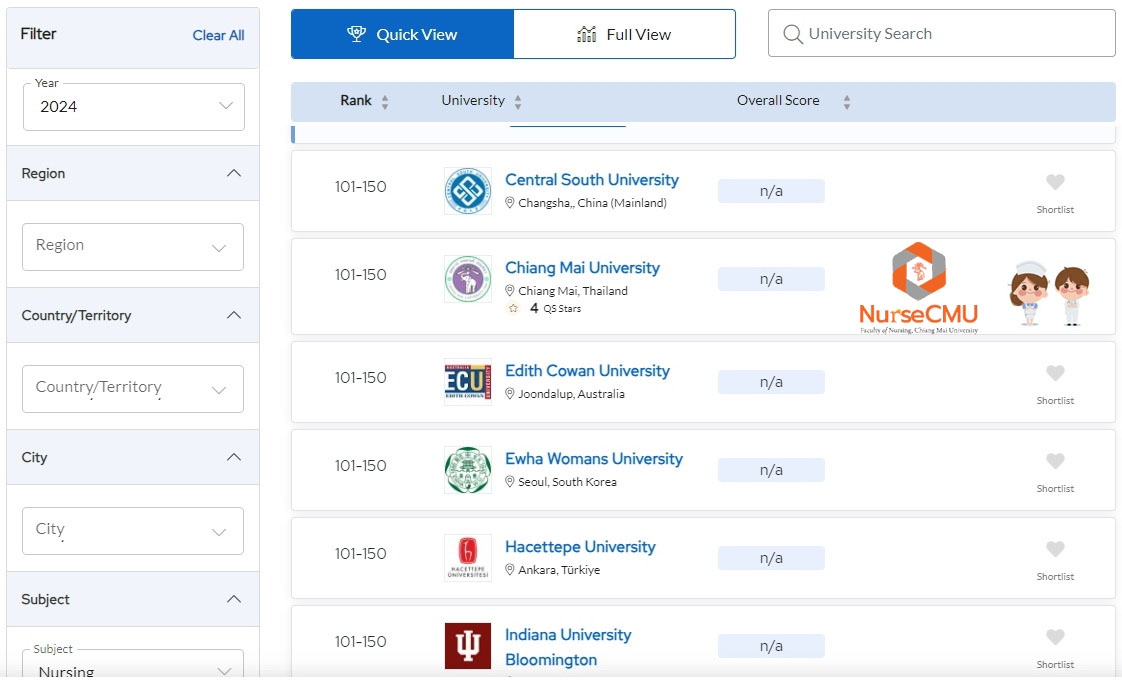This screenshot has height=680, width=1122.
Task: Shortlist Central South University with heart
Action: (x=1055, y=183)
